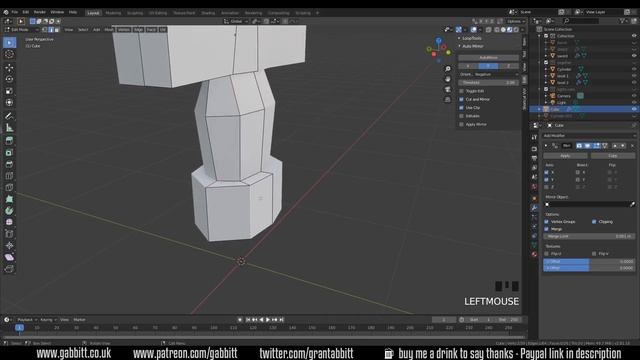Collapse the Mirror modifier panel arrow
640x360 pixels.
(546, 146)
